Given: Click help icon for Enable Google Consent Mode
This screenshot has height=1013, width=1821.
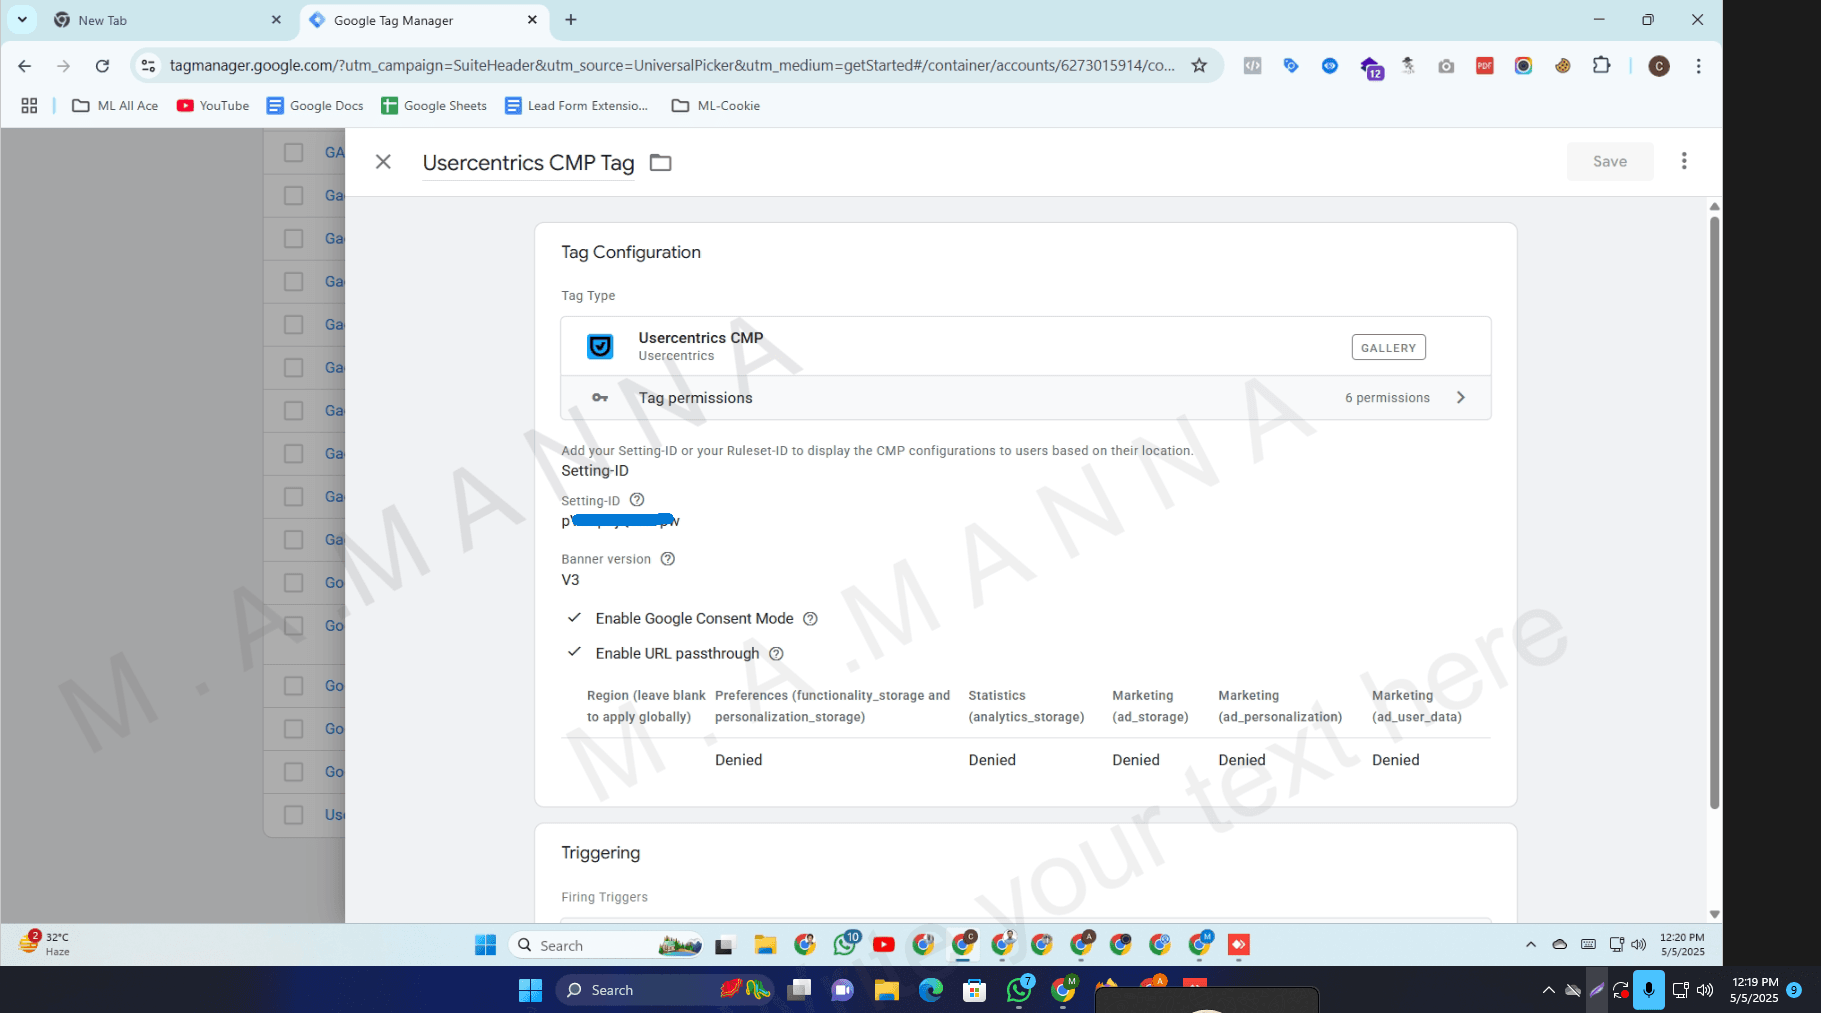Looking at the screenshot, I should (810, 619).
